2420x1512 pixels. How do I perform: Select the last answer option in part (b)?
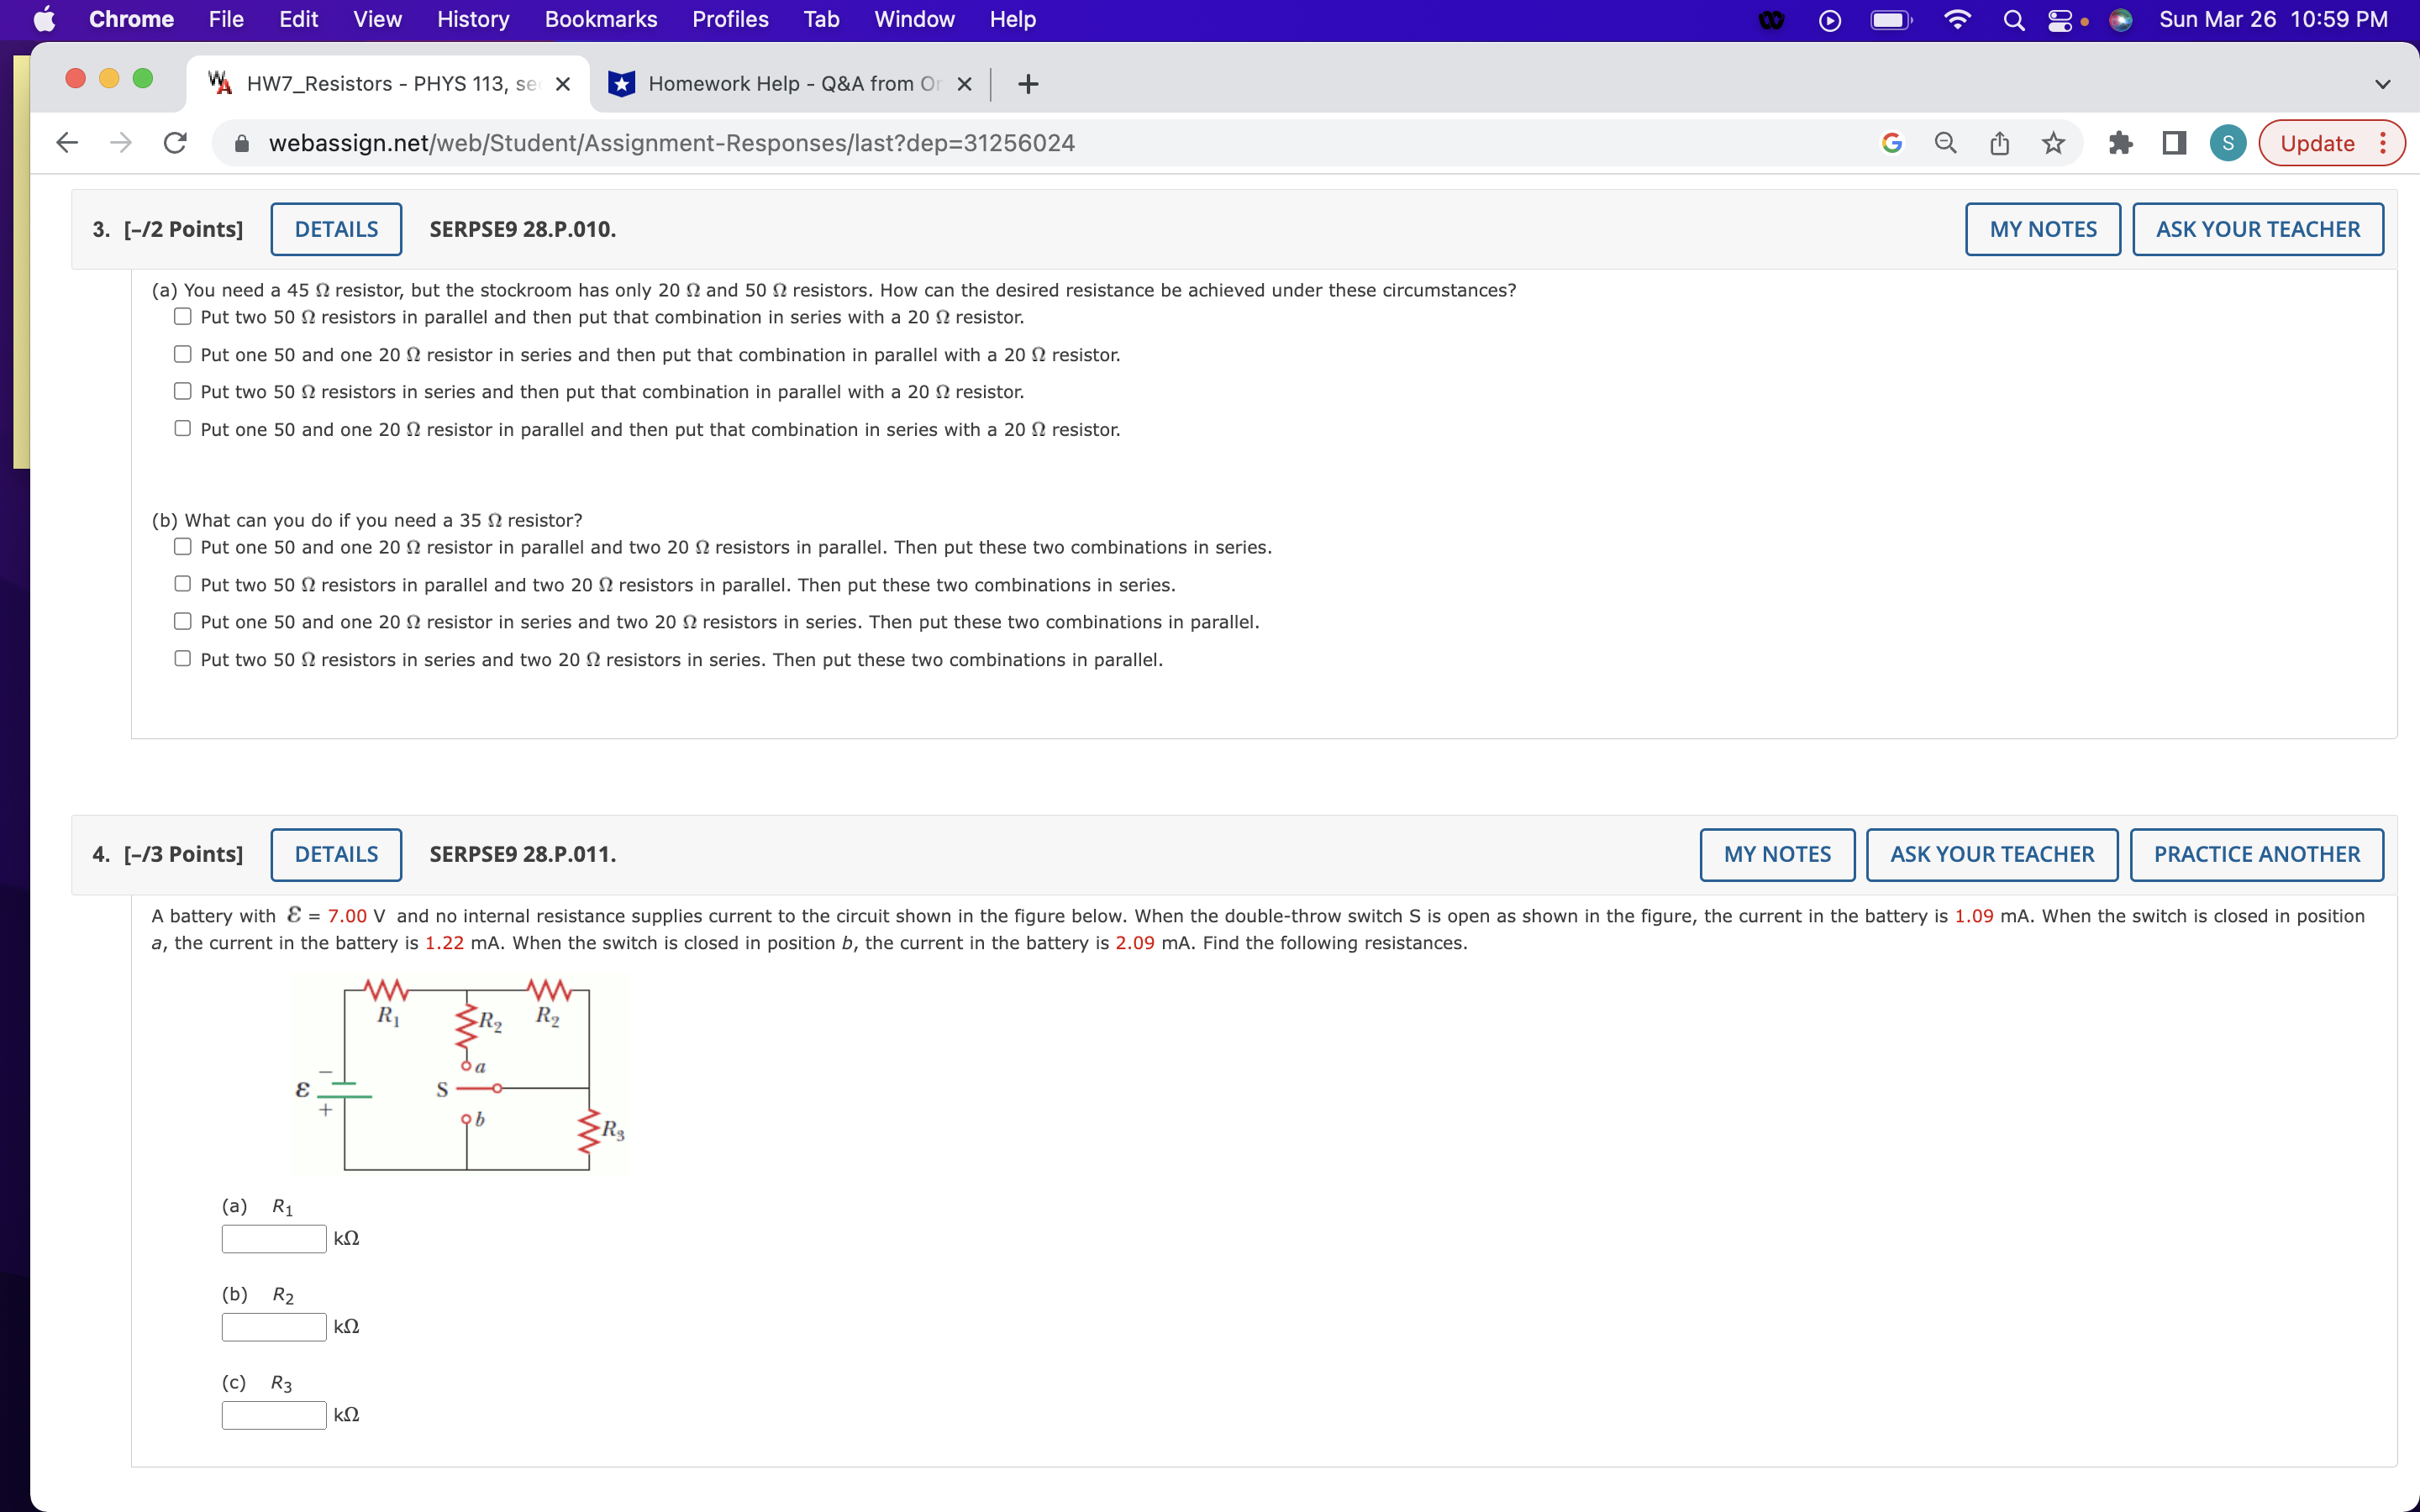183,658
